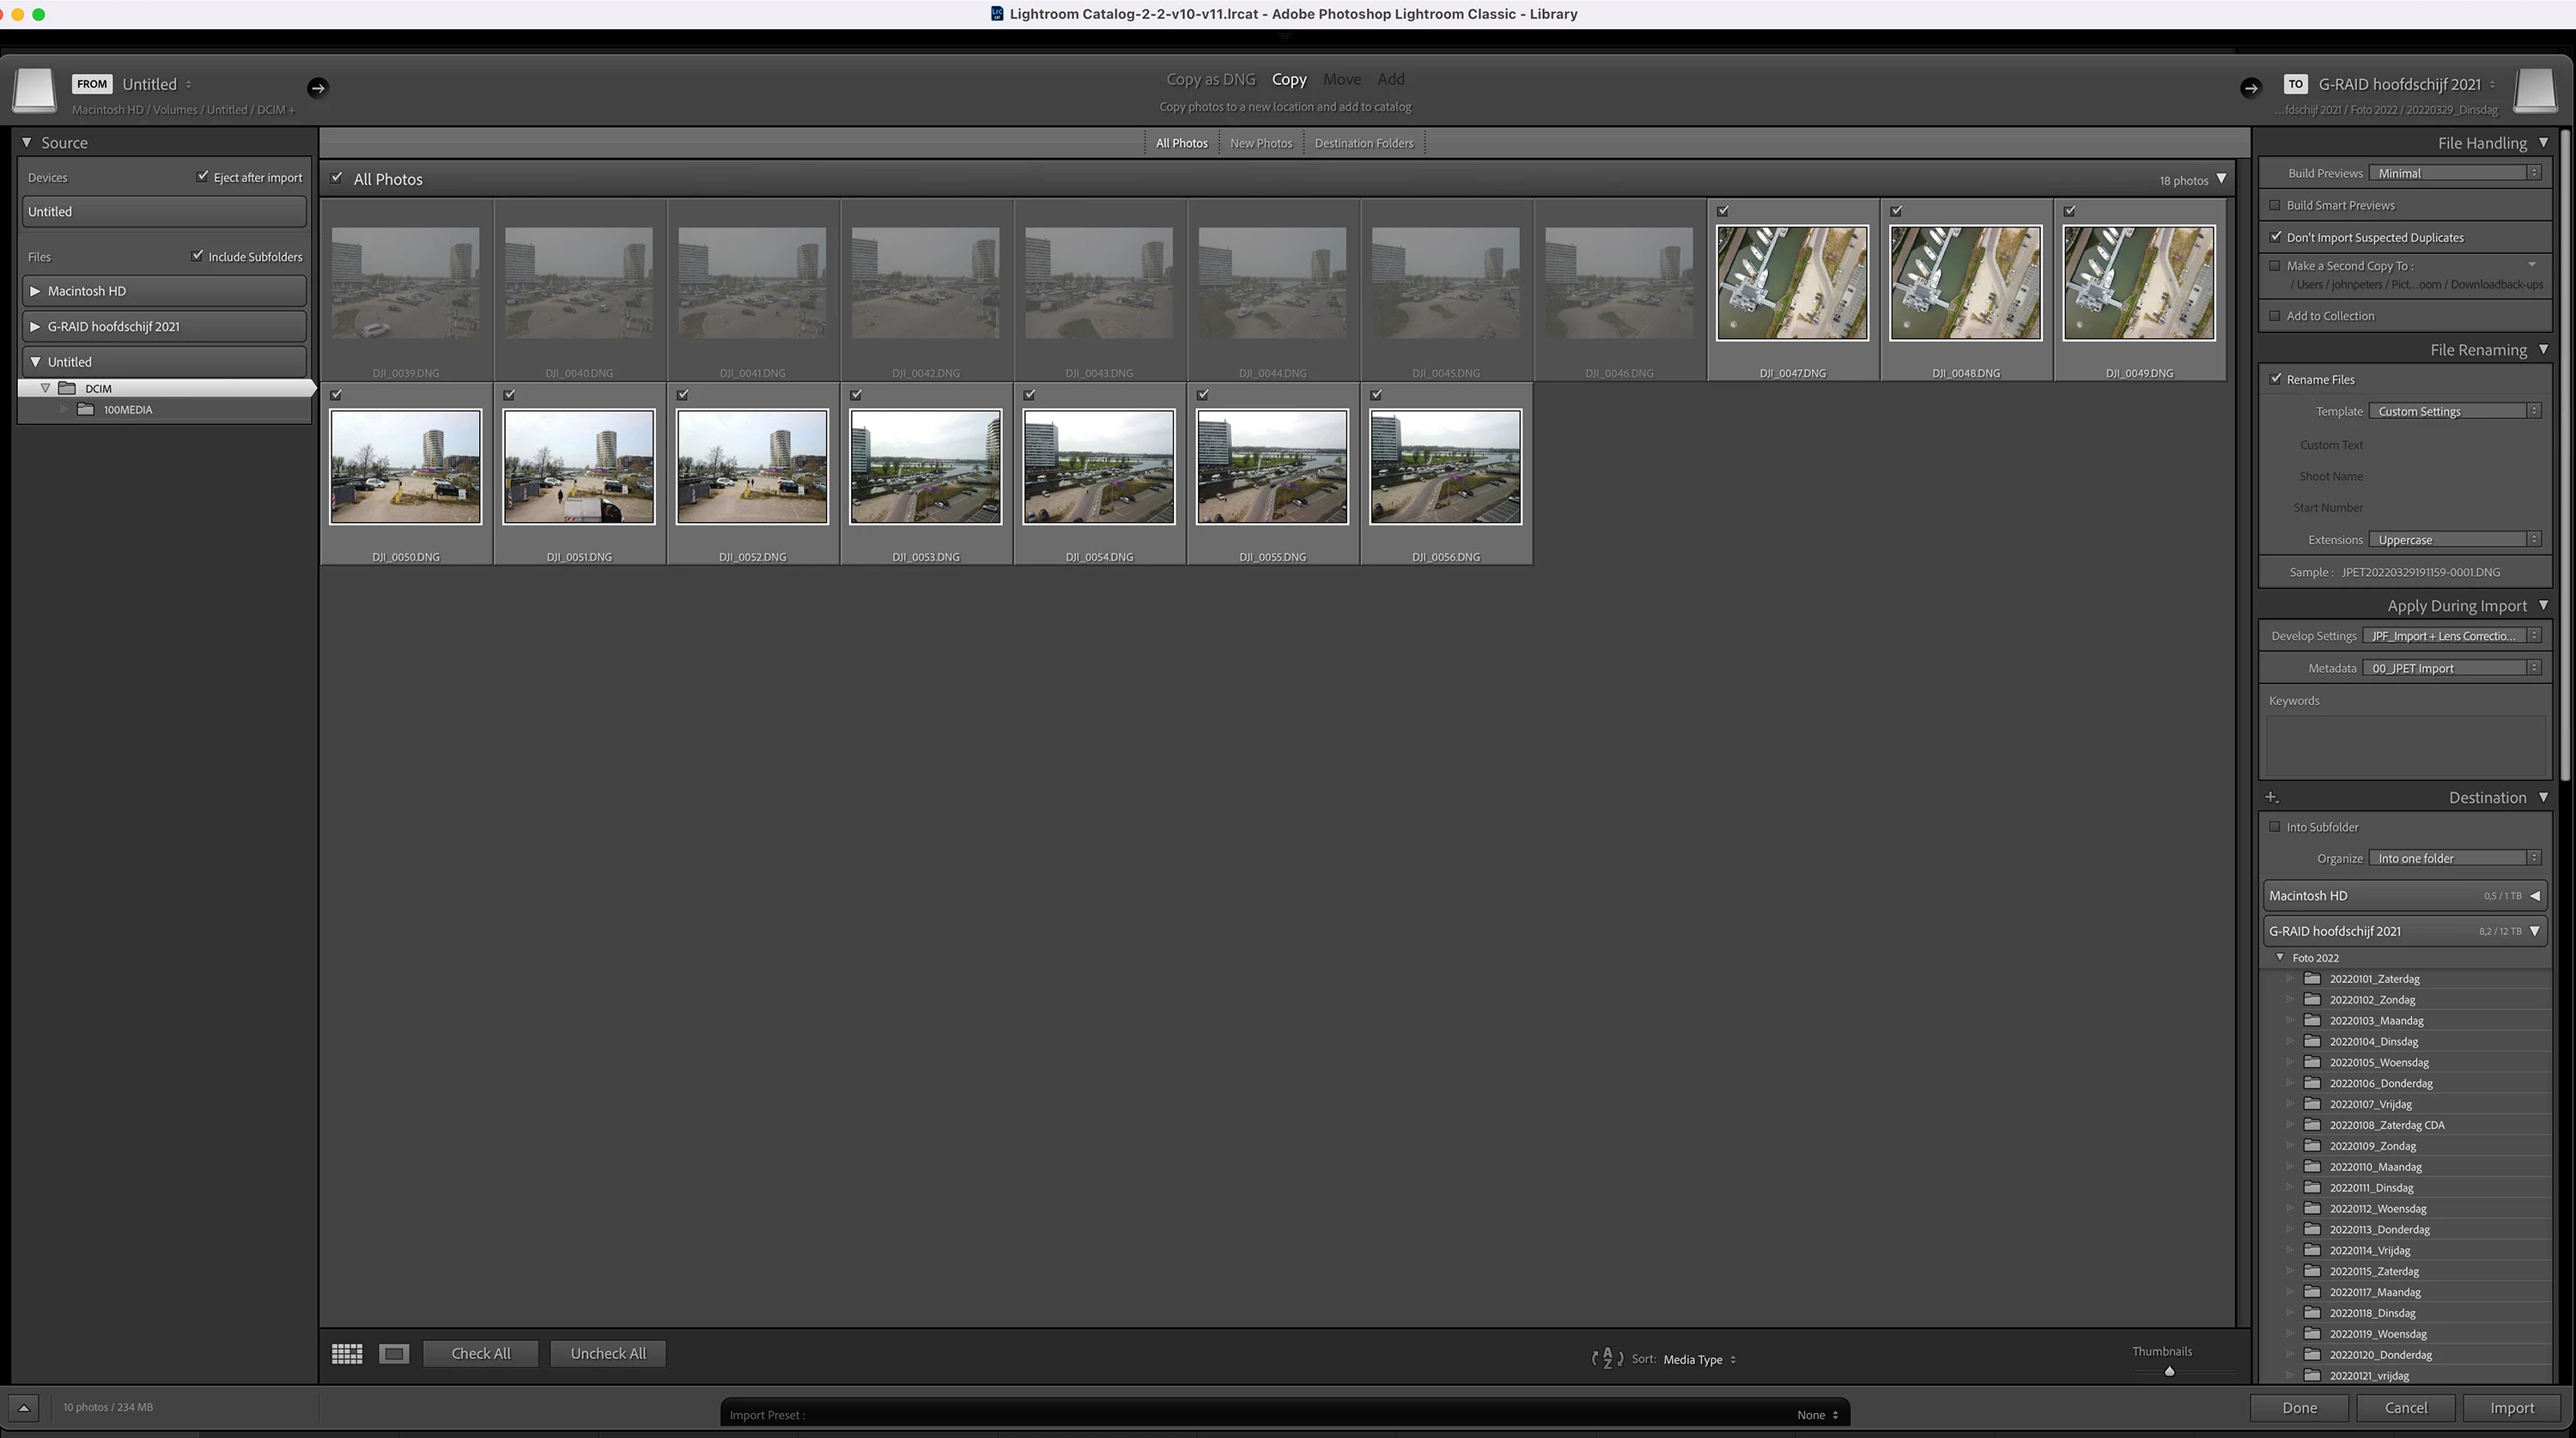Enable Build Smart Previews checkbox
This screenshot has height=1438, width=2576.
[2275, 205]
